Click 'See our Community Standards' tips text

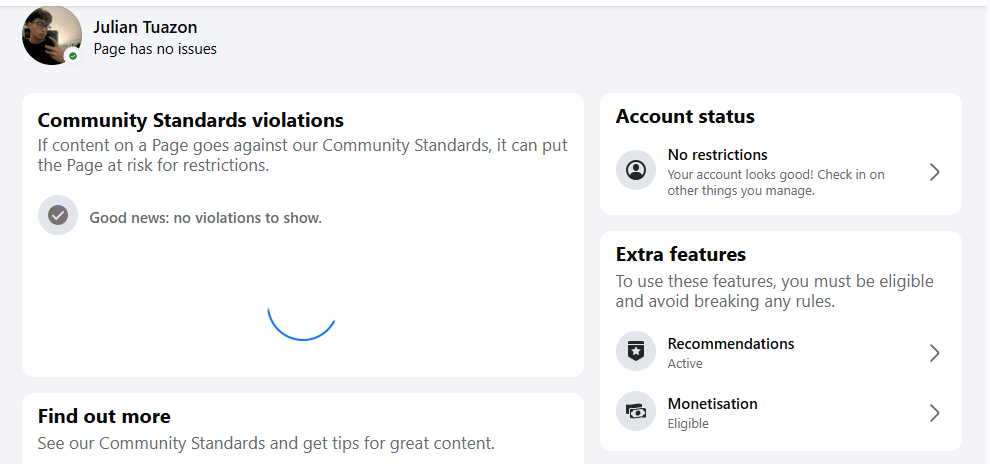(266, 443)
